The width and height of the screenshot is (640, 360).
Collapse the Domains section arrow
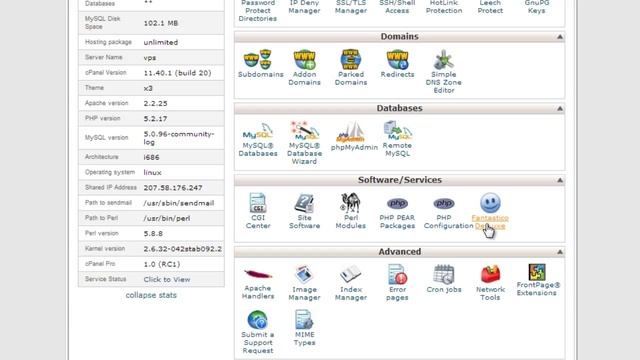pos(560,37)
